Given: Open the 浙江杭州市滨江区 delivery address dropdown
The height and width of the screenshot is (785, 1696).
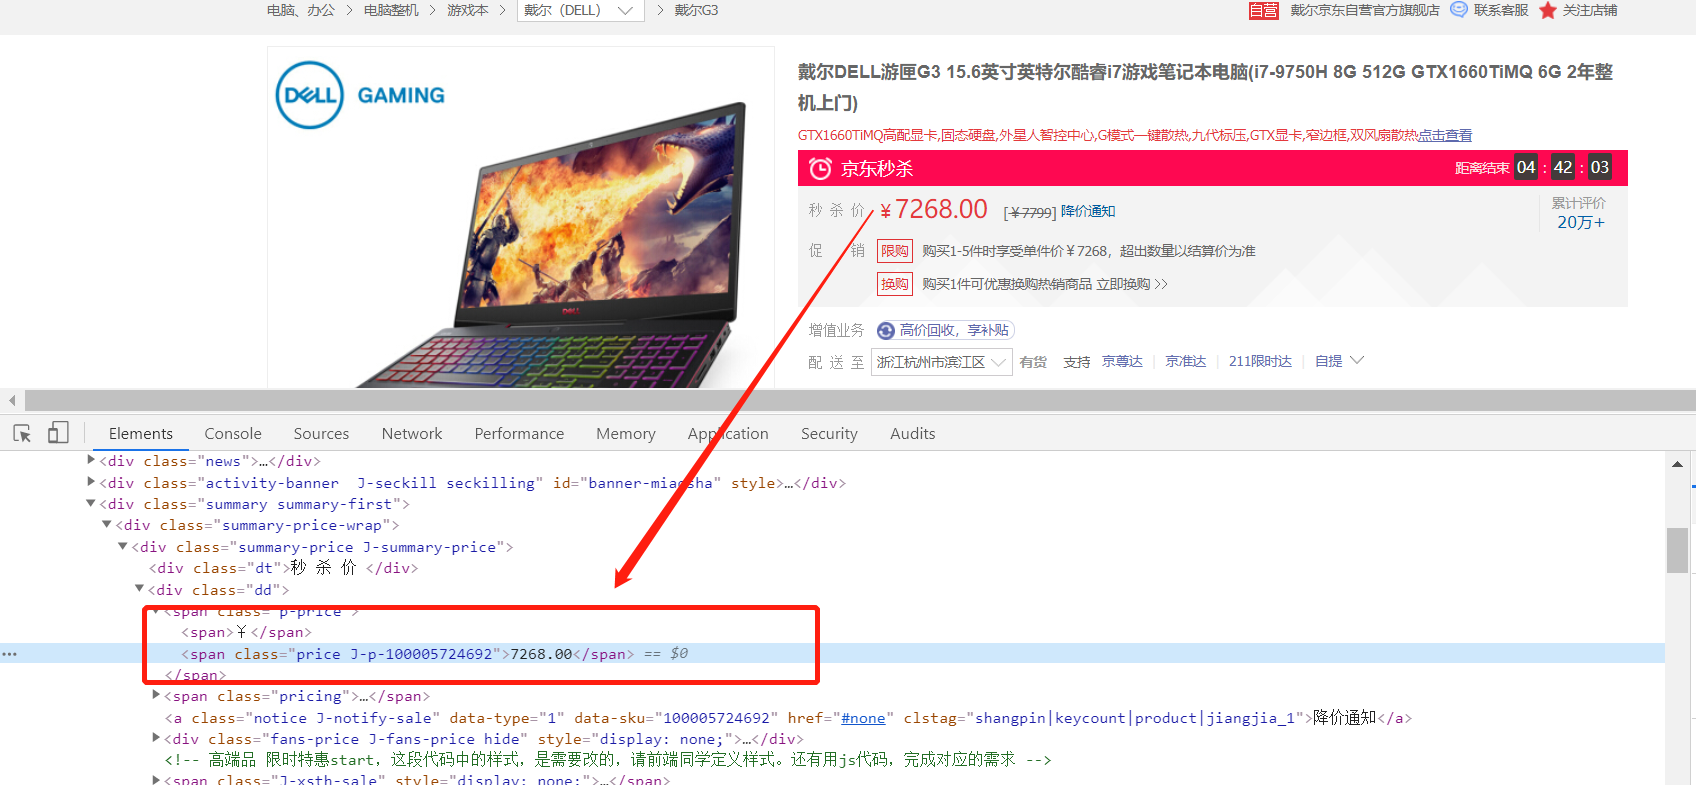Looking at the screenshot, I should 941,362.
